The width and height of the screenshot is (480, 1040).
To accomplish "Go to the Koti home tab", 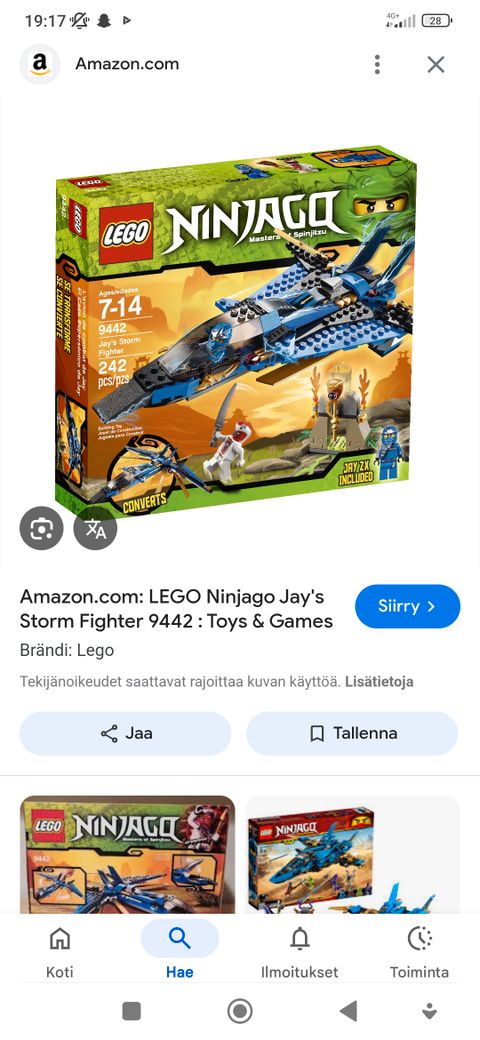I will tap(60, 952).
